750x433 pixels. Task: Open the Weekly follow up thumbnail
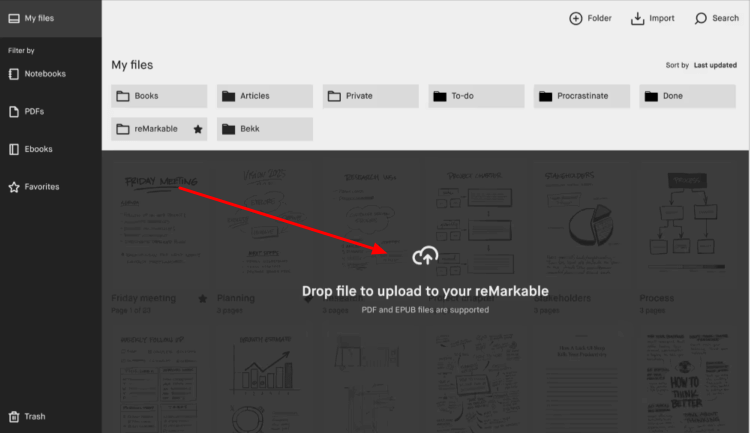point(159,380)
